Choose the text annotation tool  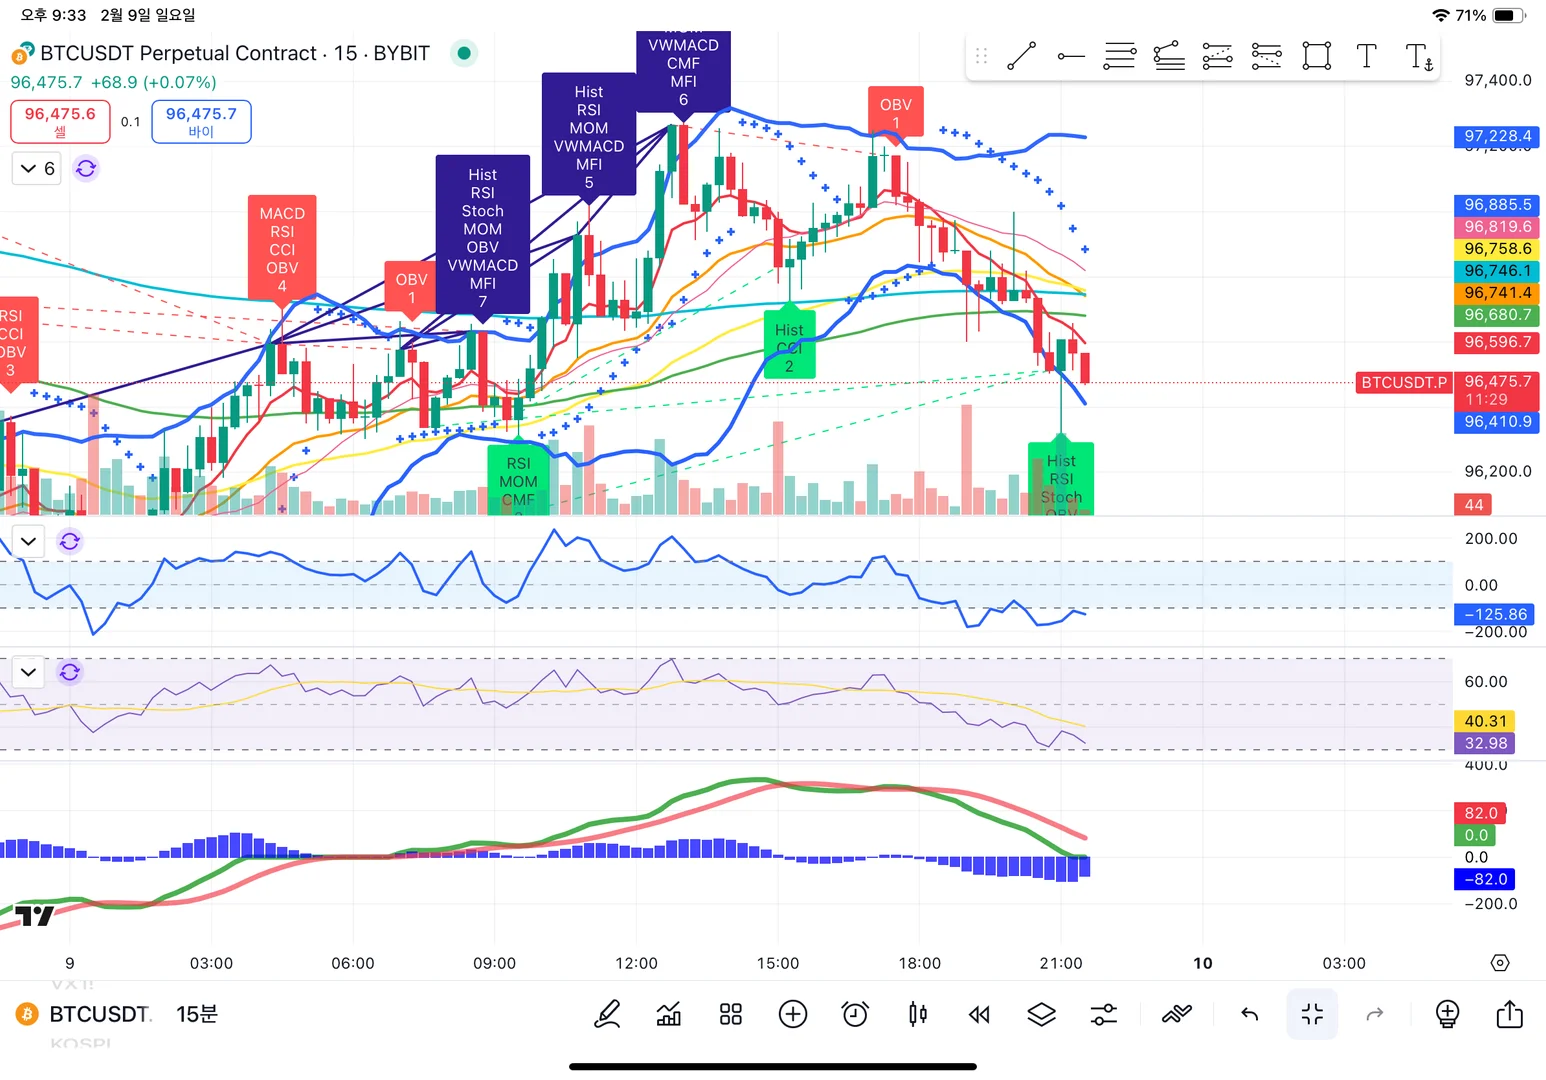point(1366,56)
